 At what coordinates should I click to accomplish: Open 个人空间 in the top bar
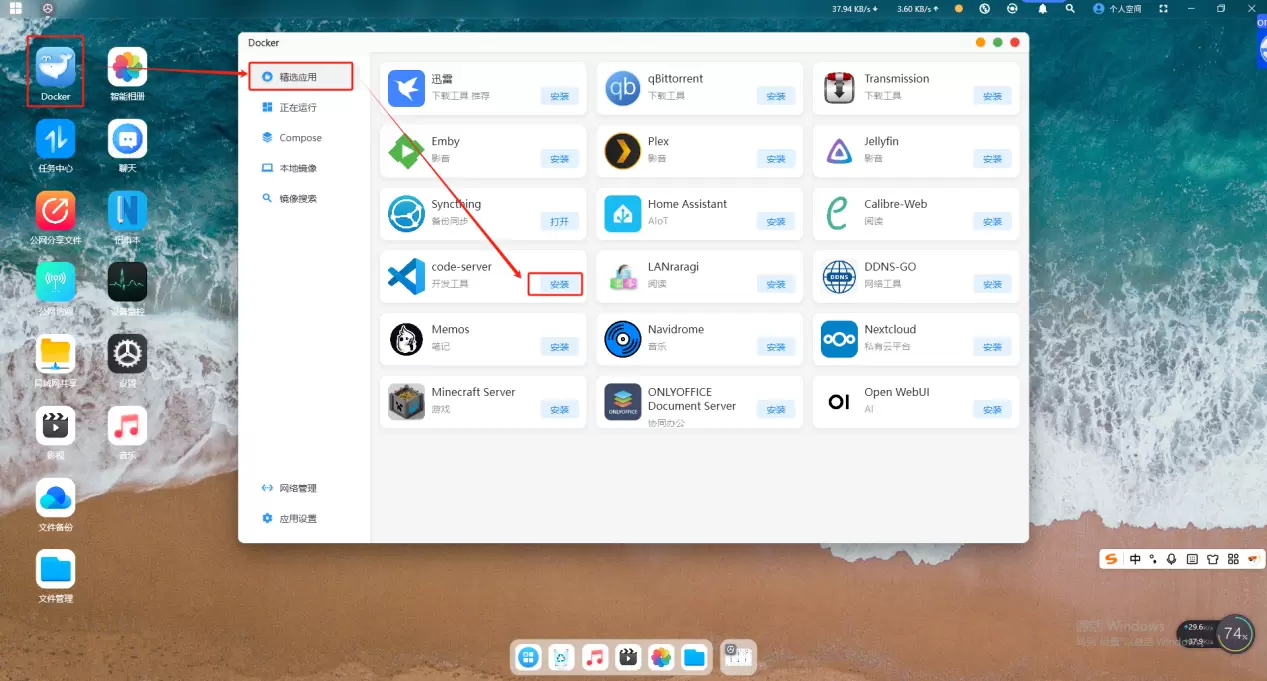(x=1117, y=9)
